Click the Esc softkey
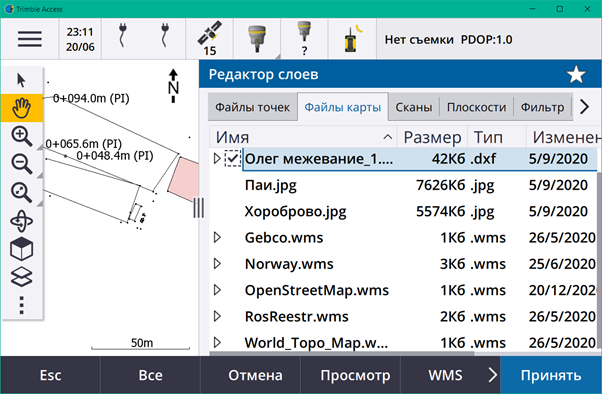 pos(50,375)
